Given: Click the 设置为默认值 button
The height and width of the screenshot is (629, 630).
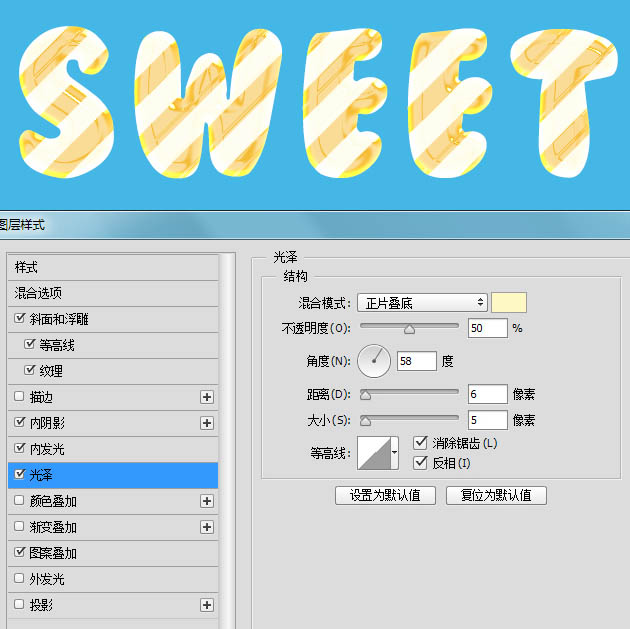Looking at the screenshot, I should pos(385,495).
